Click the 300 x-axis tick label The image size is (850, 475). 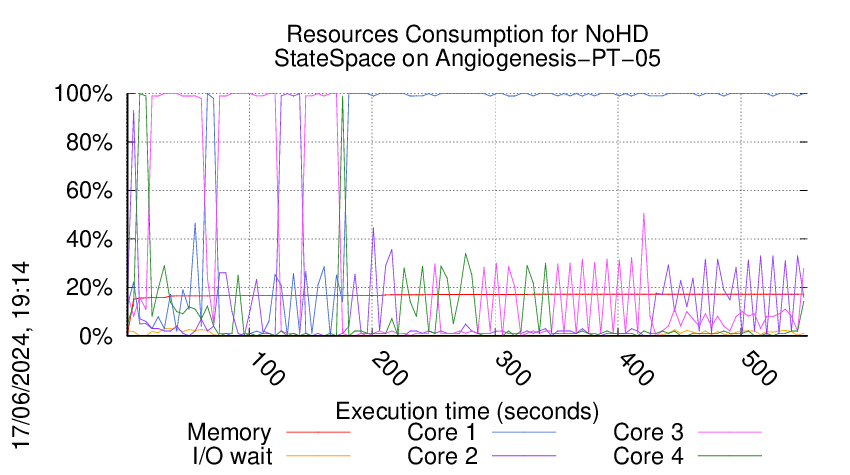pyautogui.click(x=513, y=369)
